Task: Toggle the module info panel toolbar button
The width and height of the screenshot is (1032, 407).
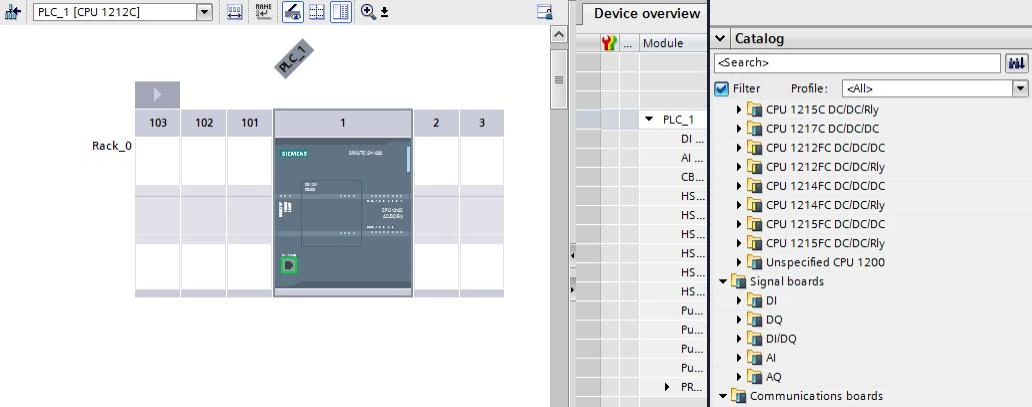Action: 340,12
